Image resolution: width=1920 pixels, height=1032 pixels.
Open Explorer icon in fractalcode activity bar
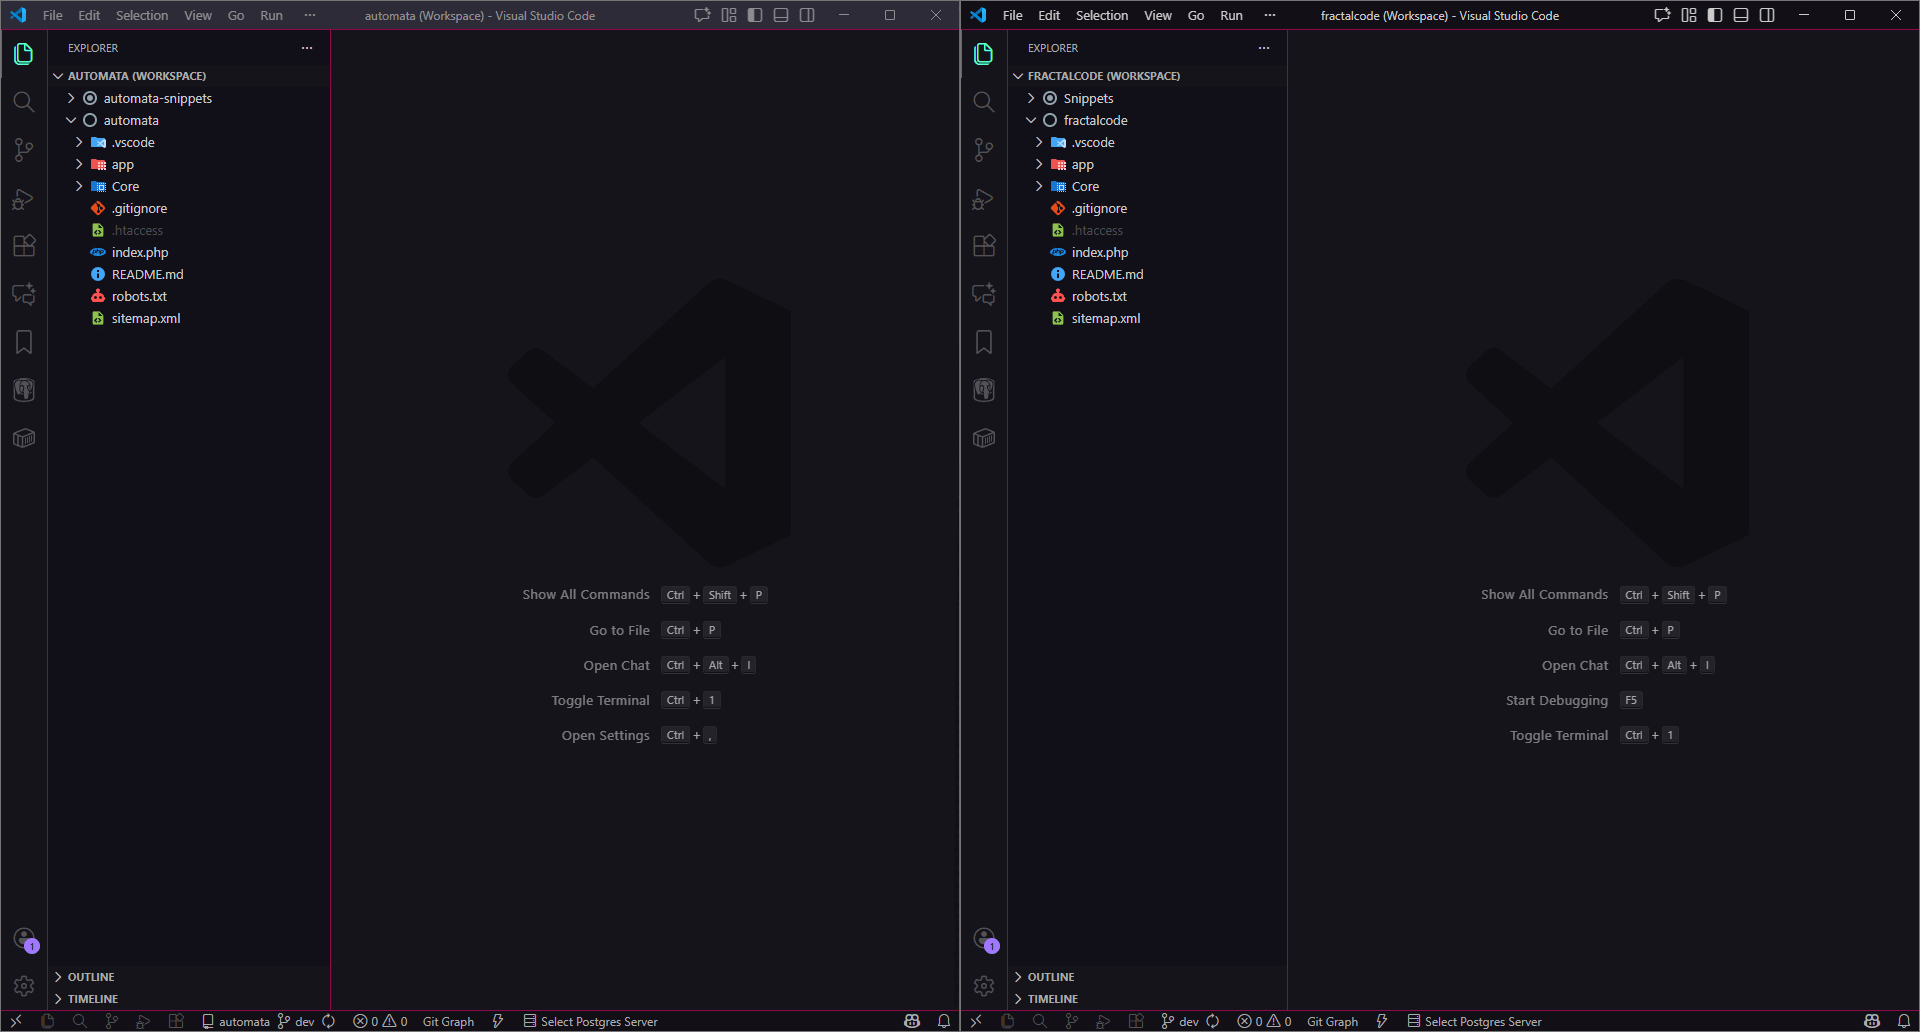coord(984,54)
